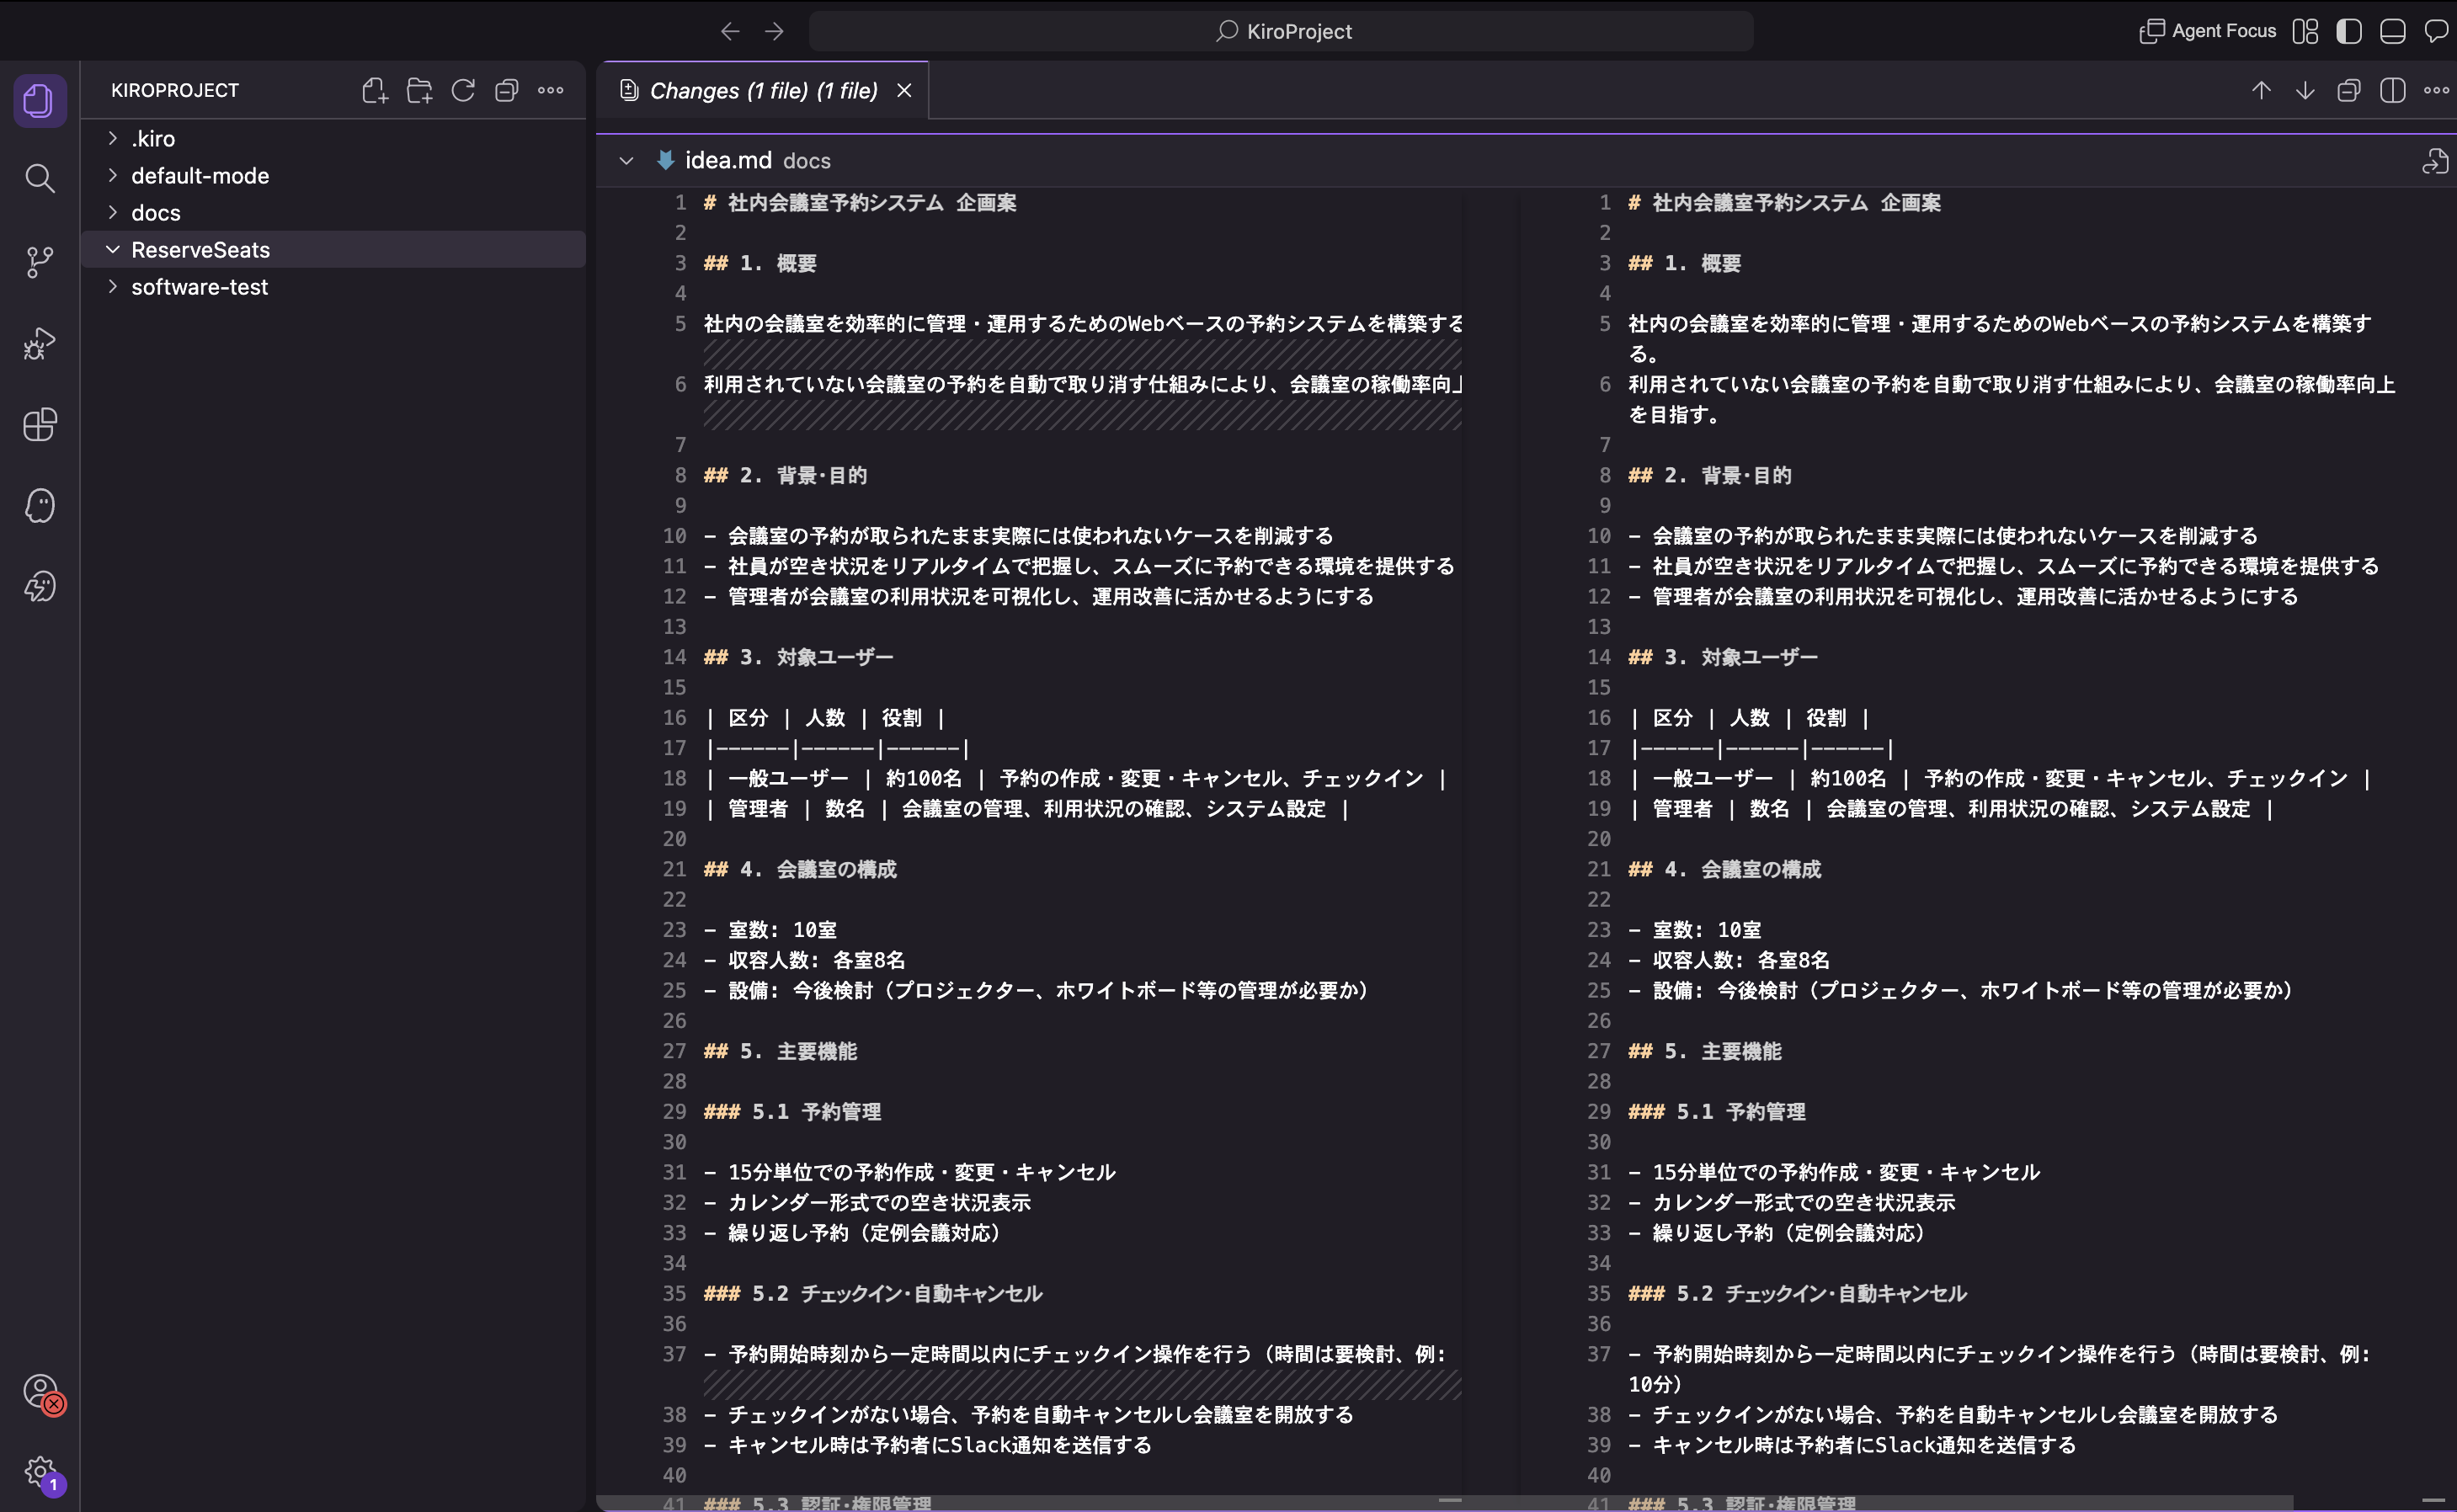The height and width of the screenshot is (1512, 2457).
Task: Go to previous change arrow
Action: pos(2261,90)
